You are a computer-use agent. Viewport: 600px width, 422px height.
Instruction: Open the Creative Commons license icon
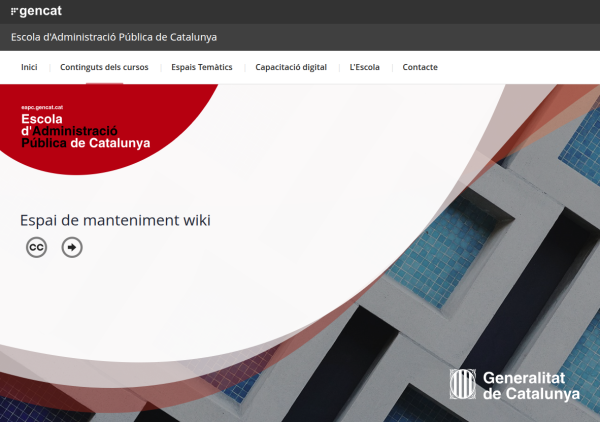click(36, 247)
